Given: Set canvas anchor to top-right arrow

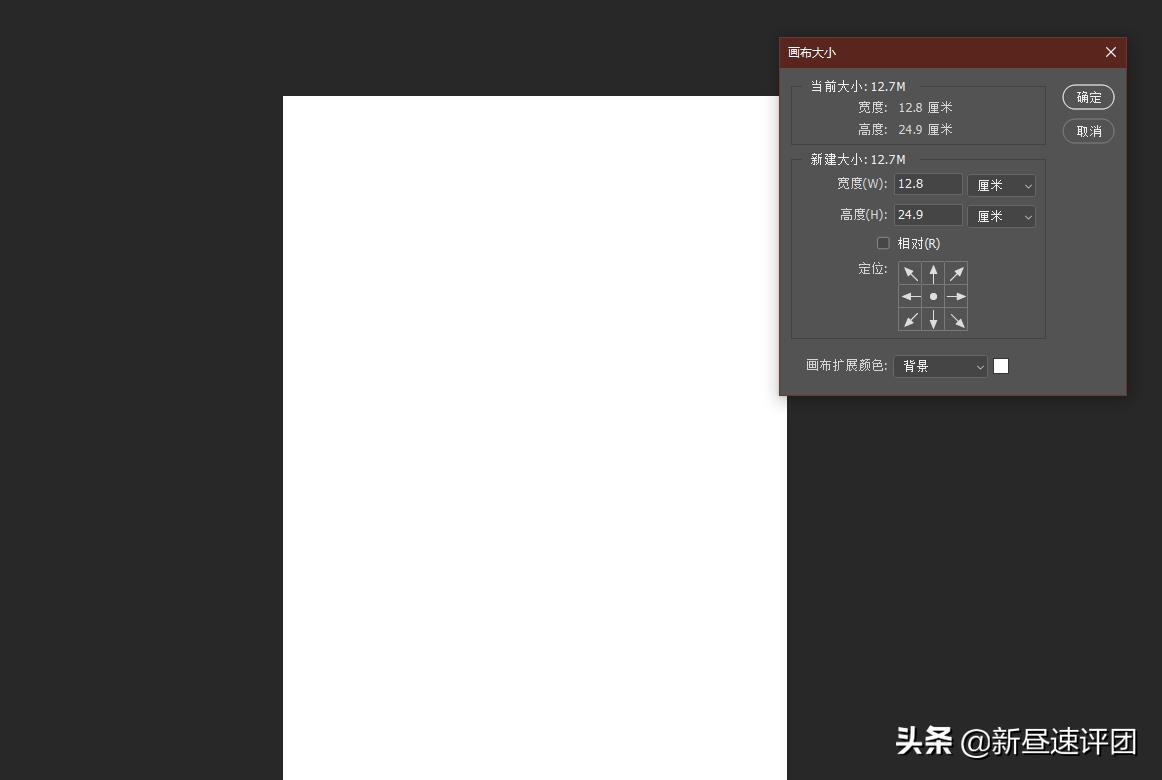Looking at the screenshot, I should (x=956, y=272).
